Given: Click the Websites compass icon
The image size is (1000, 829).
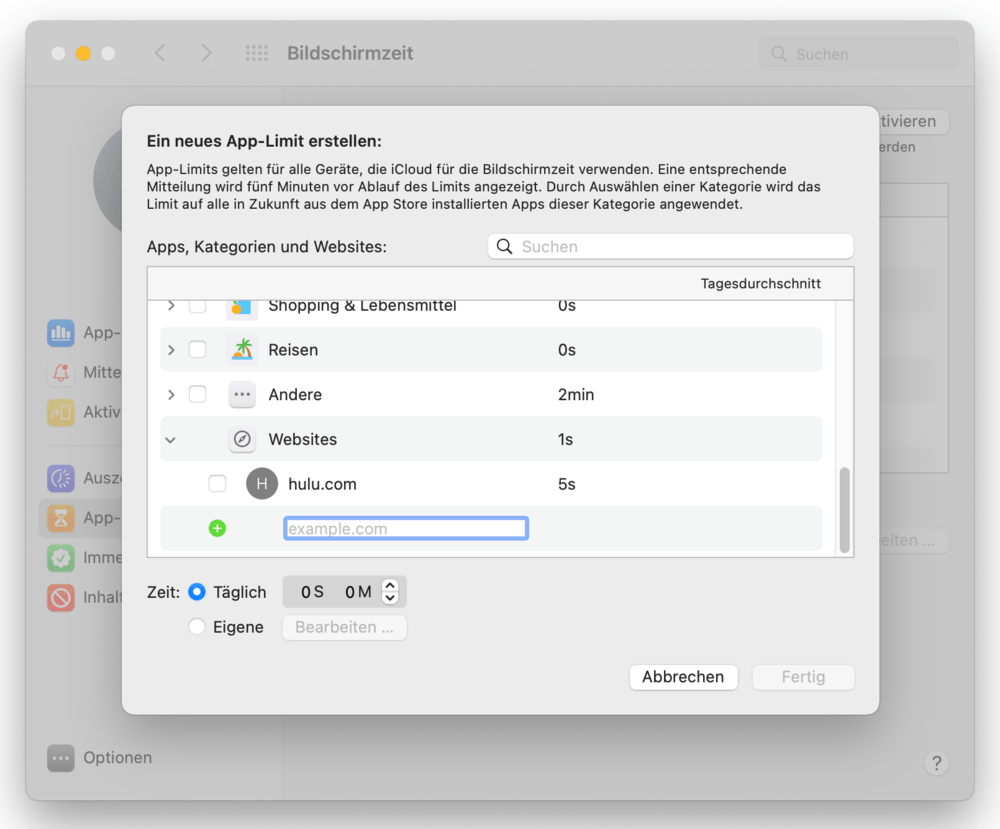Looking at the screenshot, I should click(x=242, y=439).
